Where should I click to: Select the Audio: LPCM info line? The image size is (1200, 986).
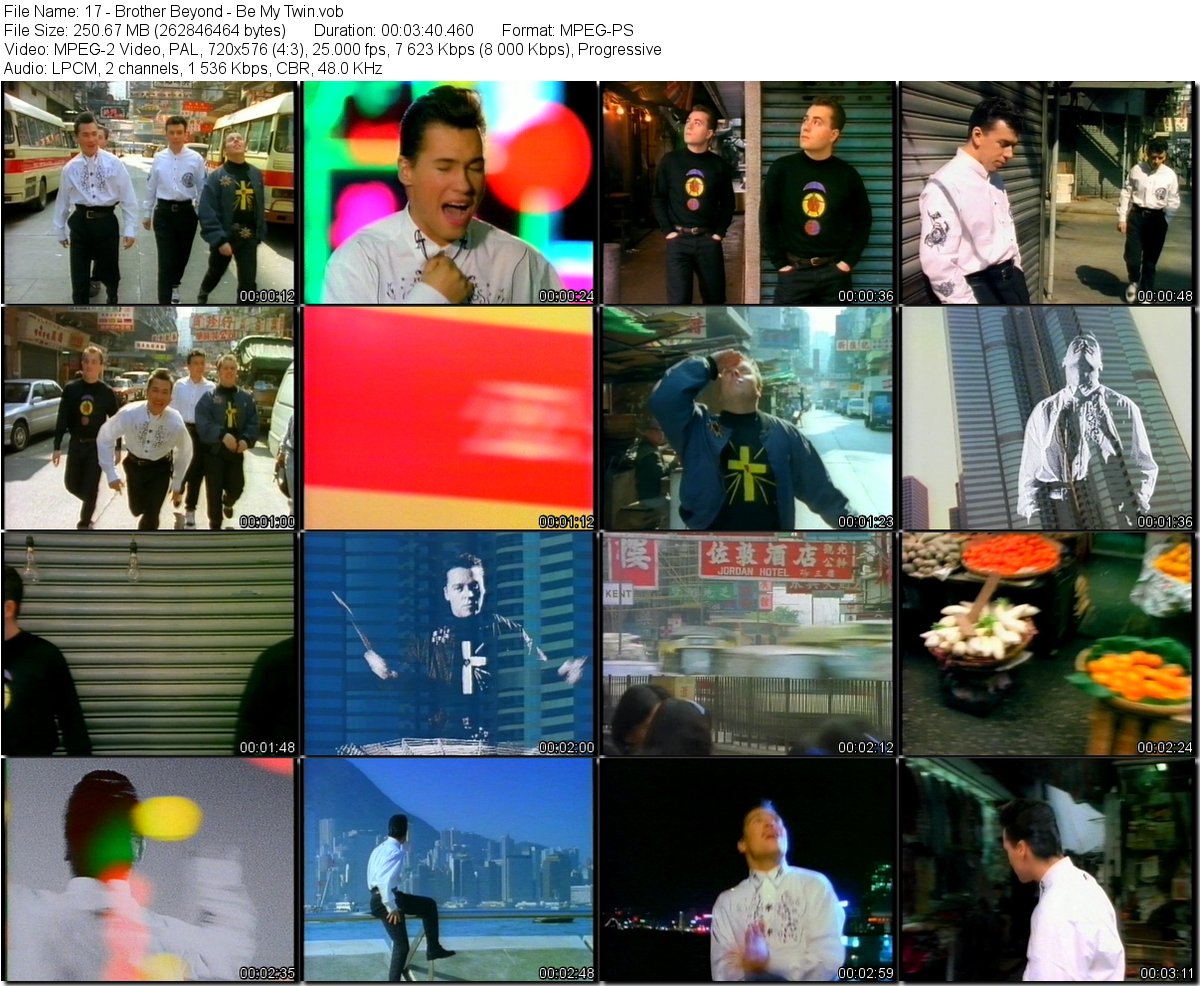[193, 68]
